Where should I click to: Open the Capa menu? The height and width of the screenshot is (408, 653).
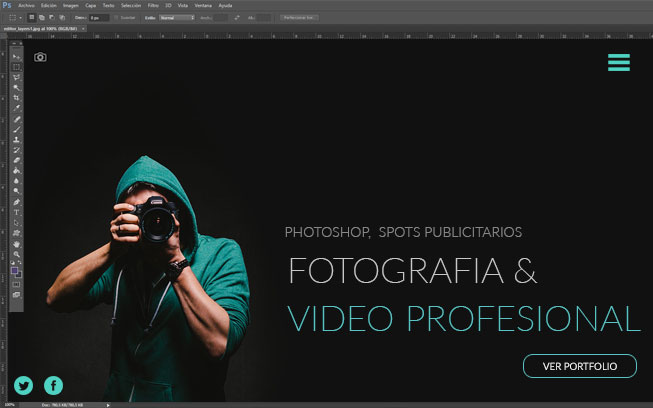[x=90, y=5]
